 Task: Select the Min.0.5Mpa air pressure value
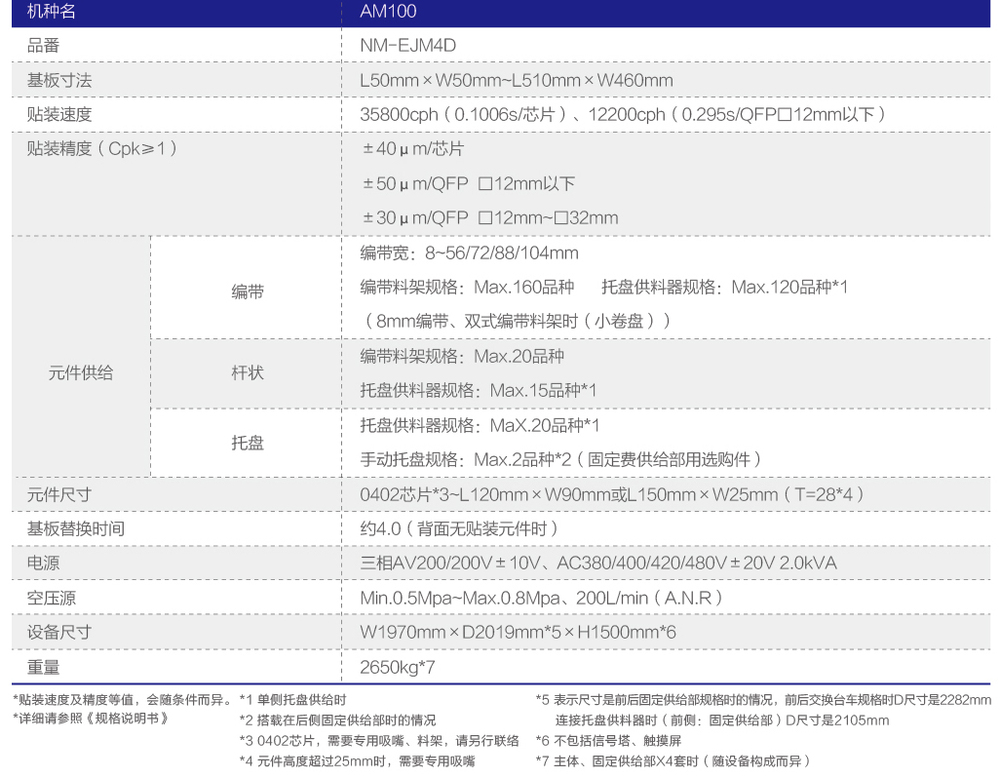click(540, 598)
